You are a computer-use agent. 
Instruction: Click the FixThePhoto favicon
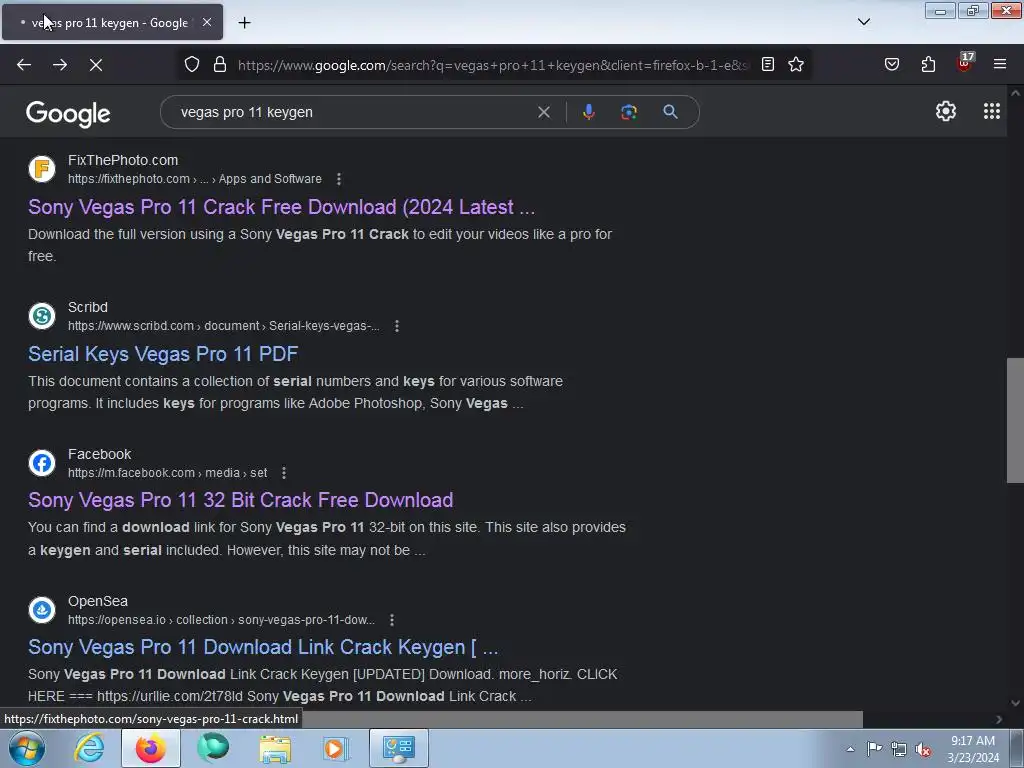pos(42,169)
